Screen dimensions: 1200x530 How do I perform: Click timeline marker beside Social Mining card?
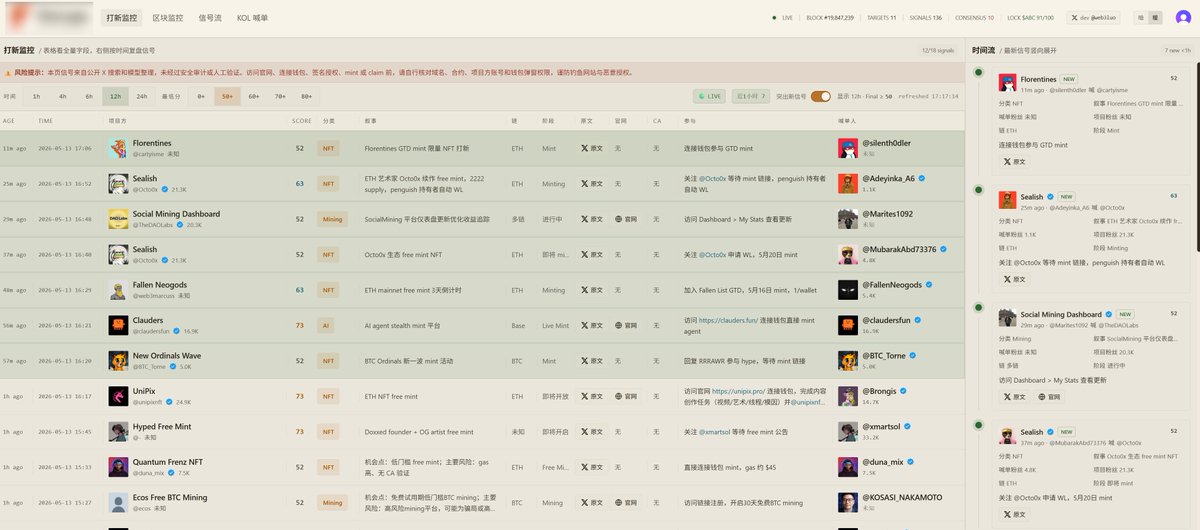point(978,307)
